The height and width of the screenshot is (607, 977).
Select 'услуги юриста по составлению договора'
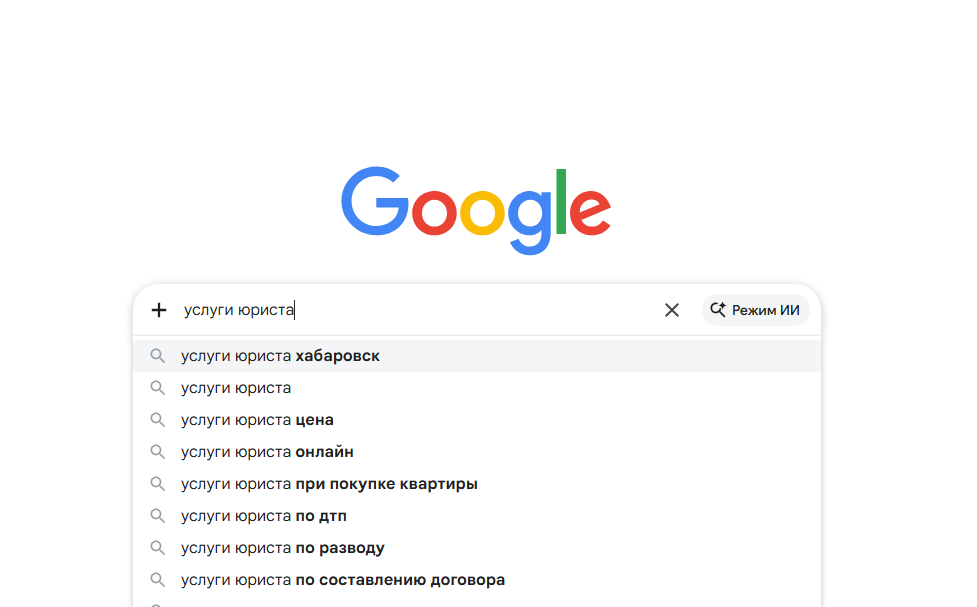click(342, 580)
